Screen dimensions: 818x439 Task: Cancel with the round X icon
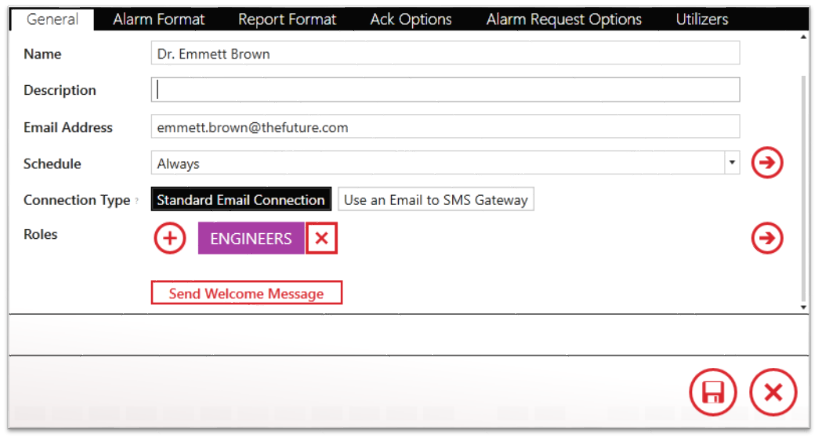coord(773,392)
